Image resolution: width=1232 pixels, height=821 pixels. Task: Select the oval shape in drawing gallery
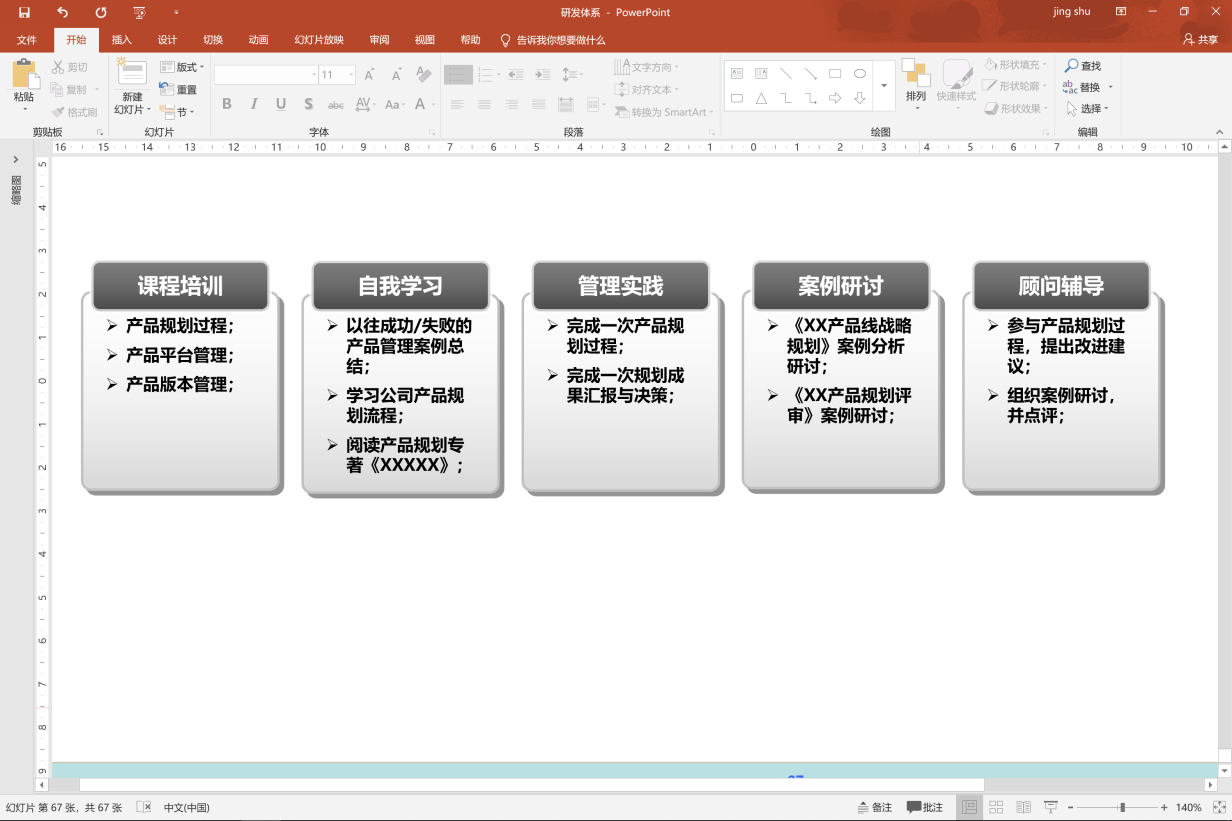[x=860, y=73]
